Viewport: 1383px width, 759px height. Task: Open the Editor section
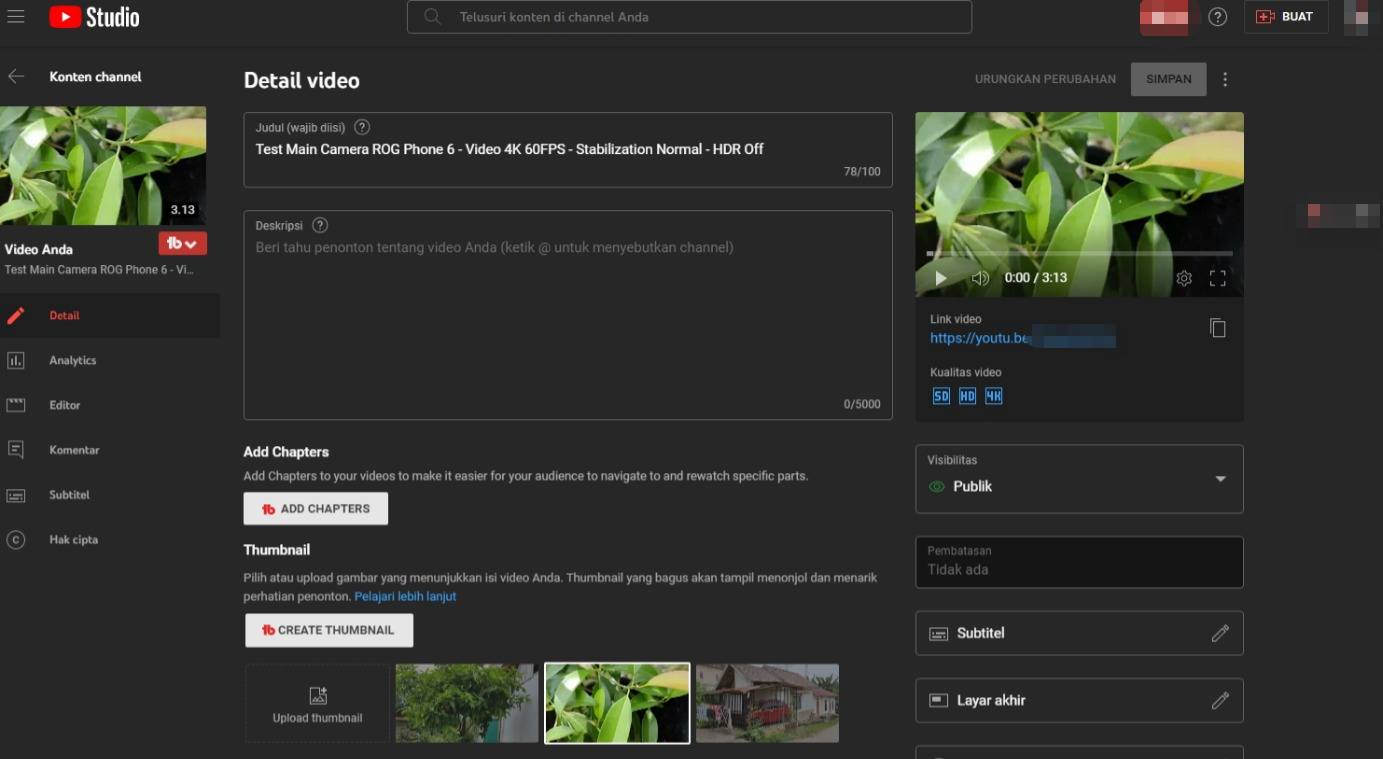point(110,405)
